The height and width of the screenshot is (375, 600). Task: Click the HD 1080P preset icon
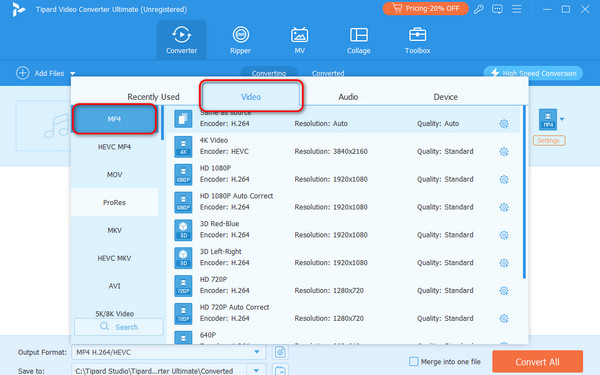point(183,175)
